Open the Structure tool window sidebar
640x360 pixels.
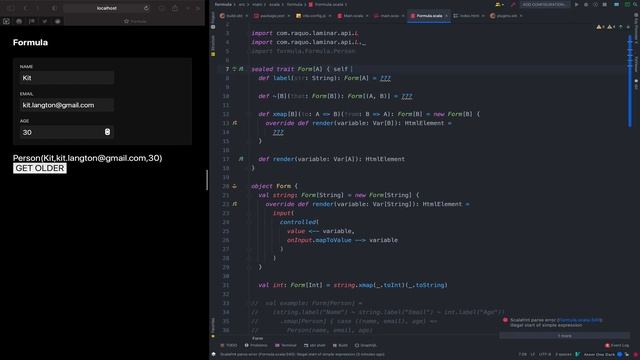(x=213, y=45)
